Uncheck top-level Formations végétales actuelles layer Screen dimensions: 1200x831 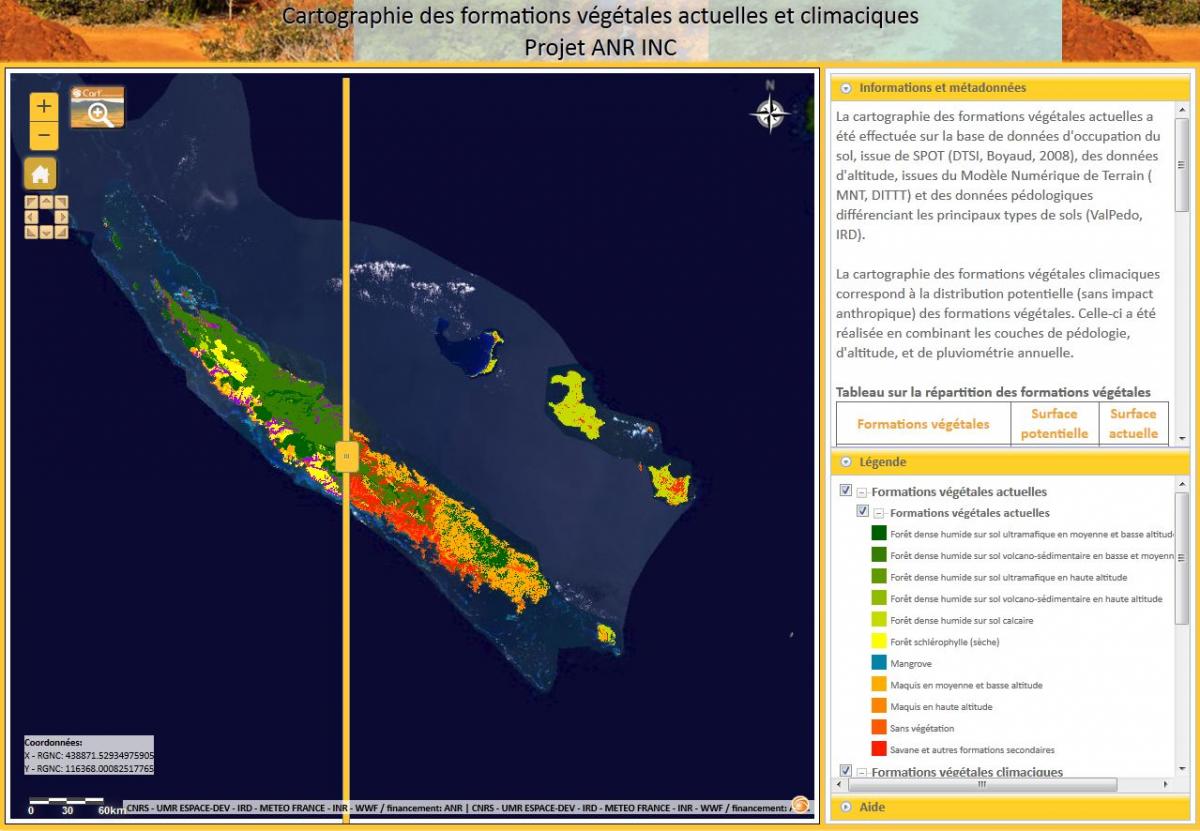pos(846,491)
